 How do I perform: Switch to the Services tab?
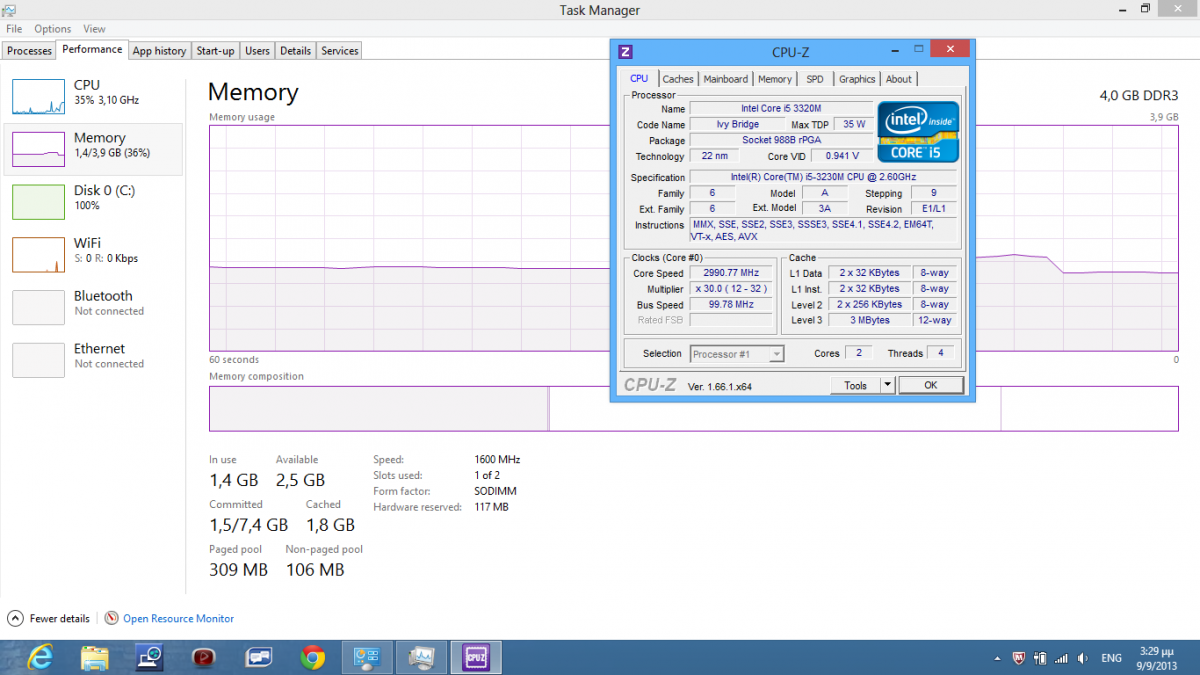[x=339, y=51]
